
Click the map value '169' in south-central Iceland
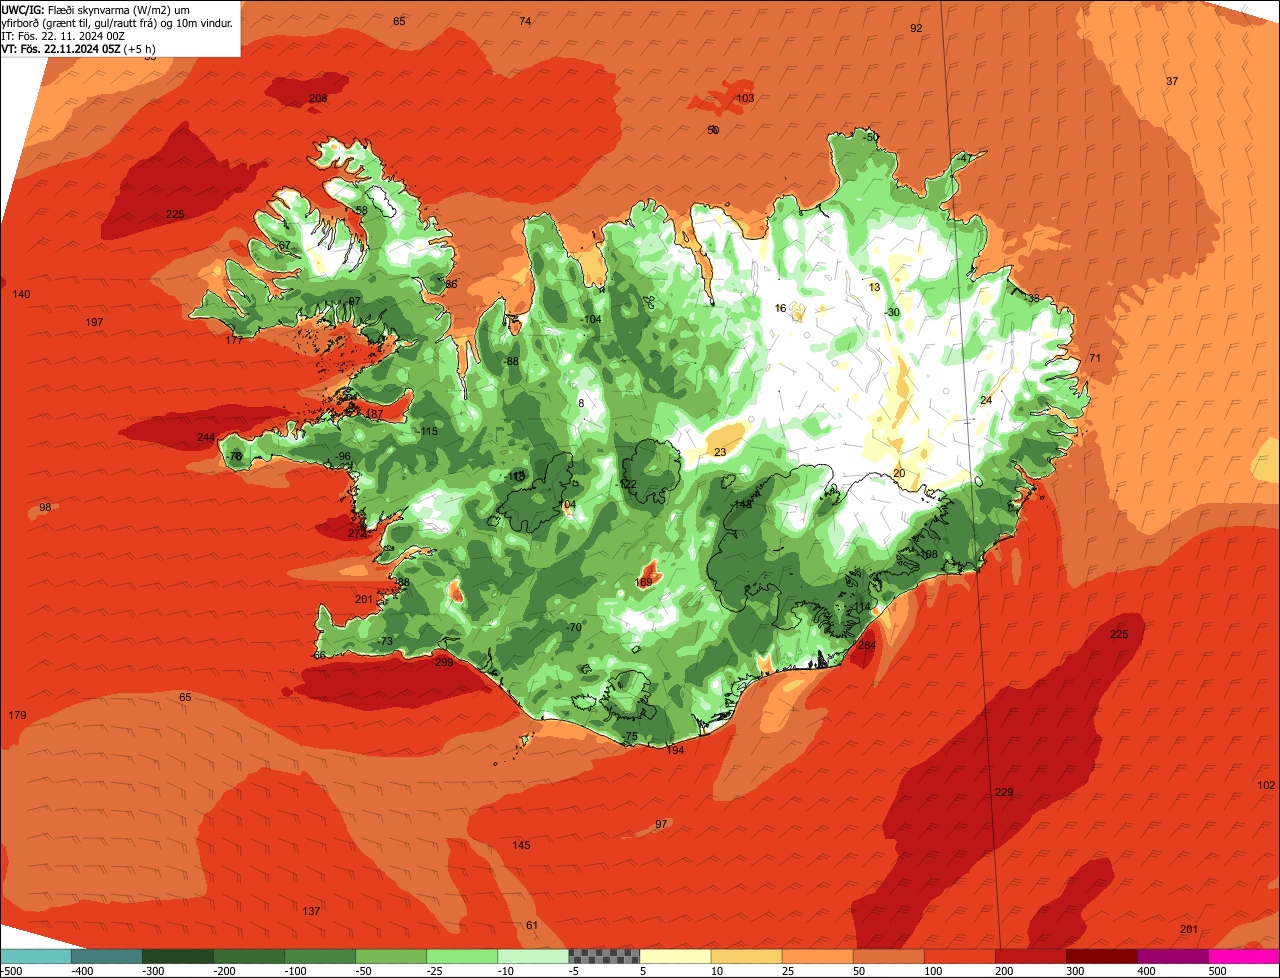(x=644, y=582)
